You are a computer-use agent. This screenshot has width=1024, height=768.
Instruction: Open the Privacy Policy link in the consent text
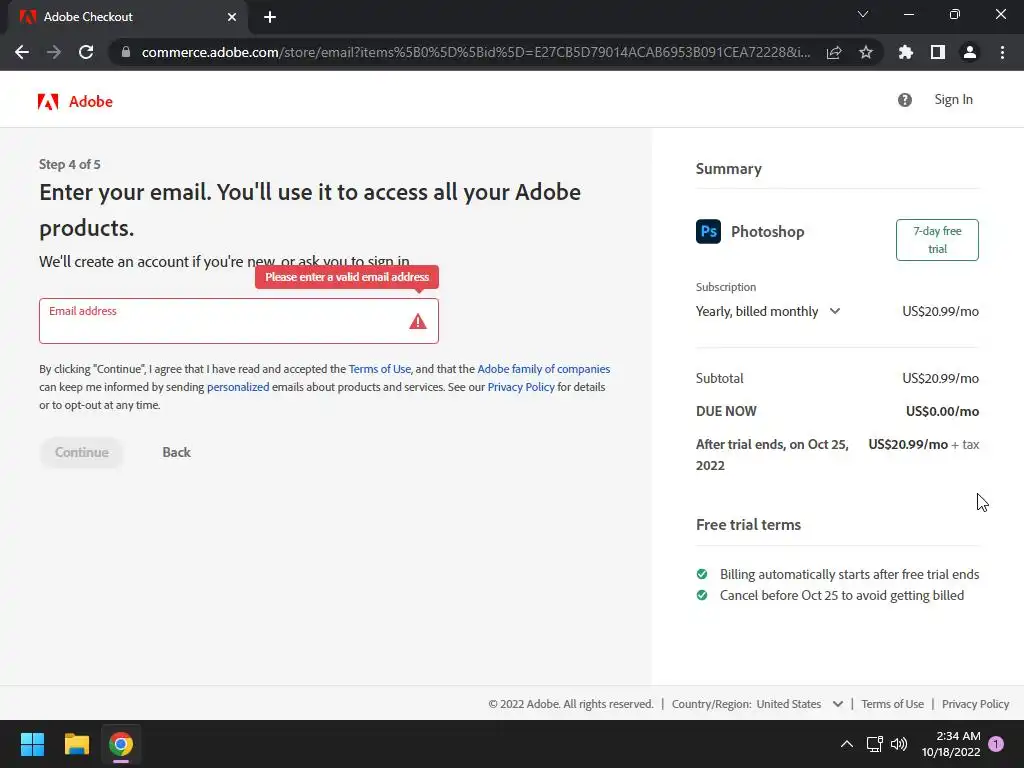[x=521, y=387]
